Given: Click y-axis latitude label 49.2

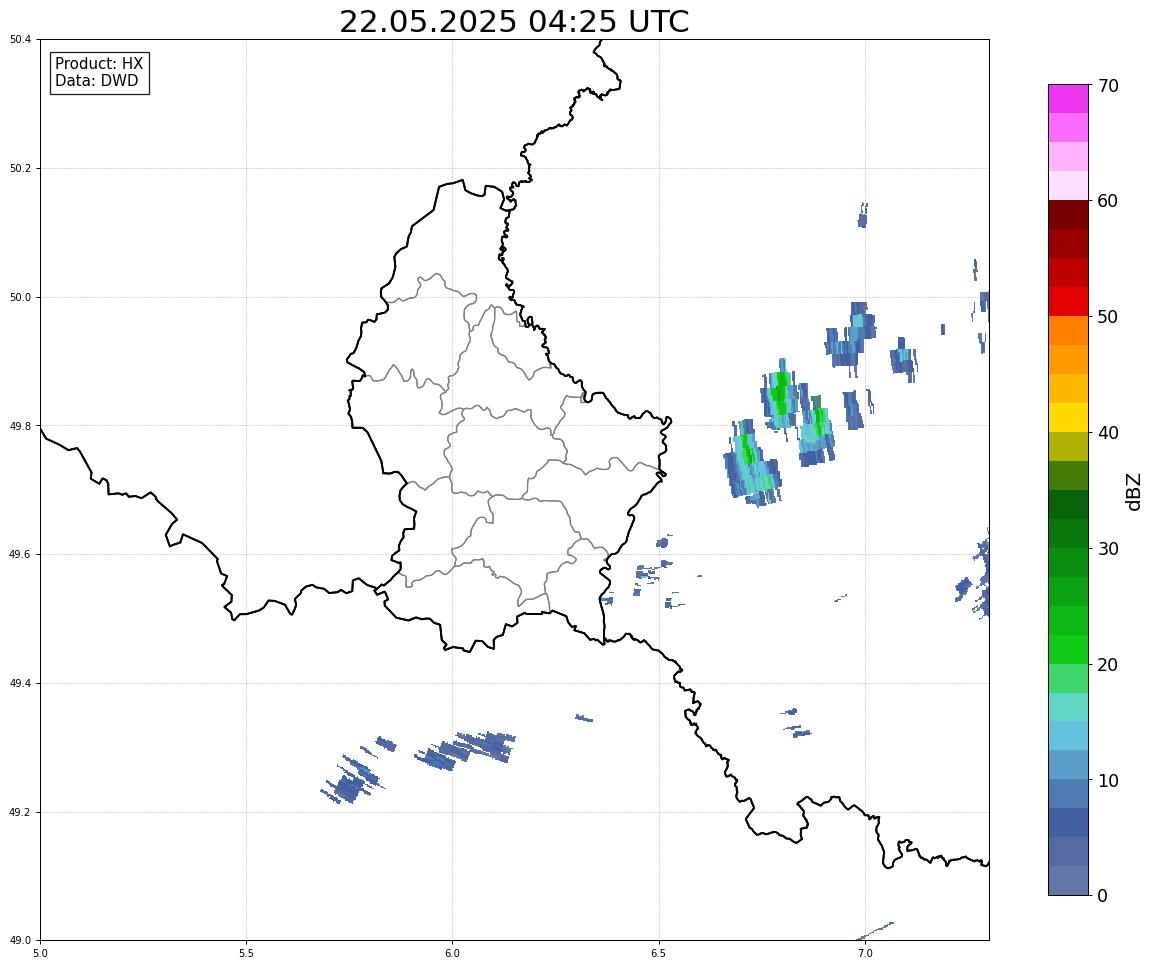Looking at the screenshot, I should point(20,812).
